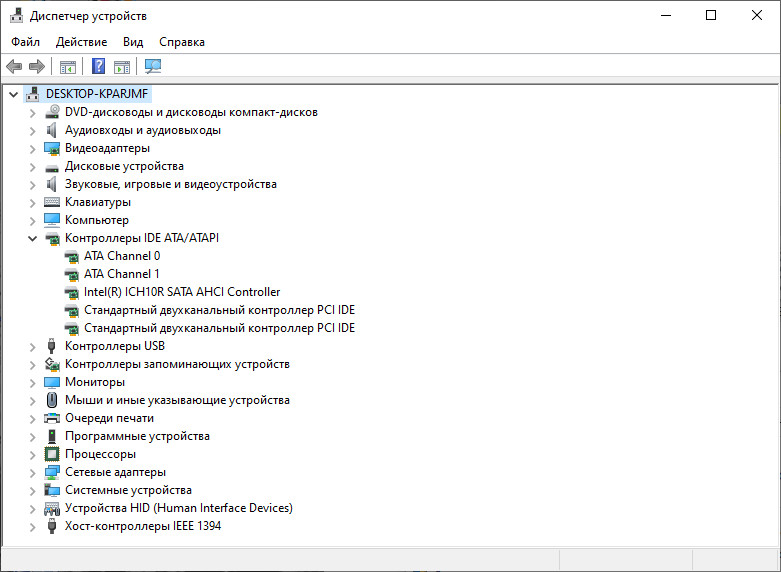Minimize the Диспетчер устройств window
Image resolution: width=781 pixels, height=572 pixels.
click(666, 15)
